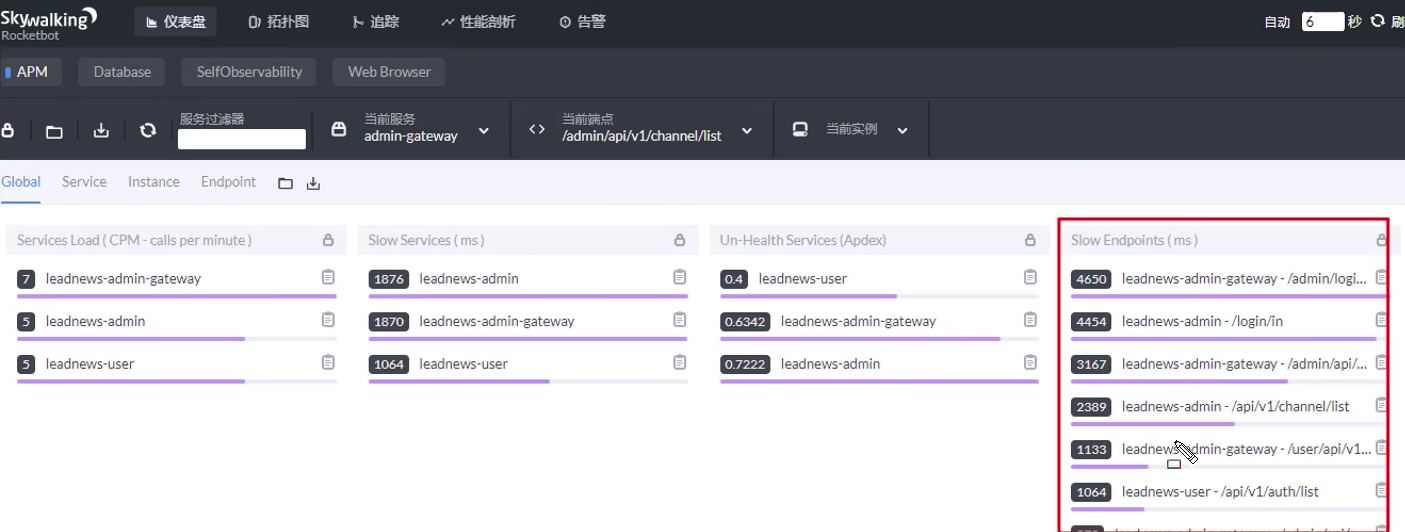Click the 服务过滤器 filter input
The image size is (1405, 532).
(x=242, y=140)
